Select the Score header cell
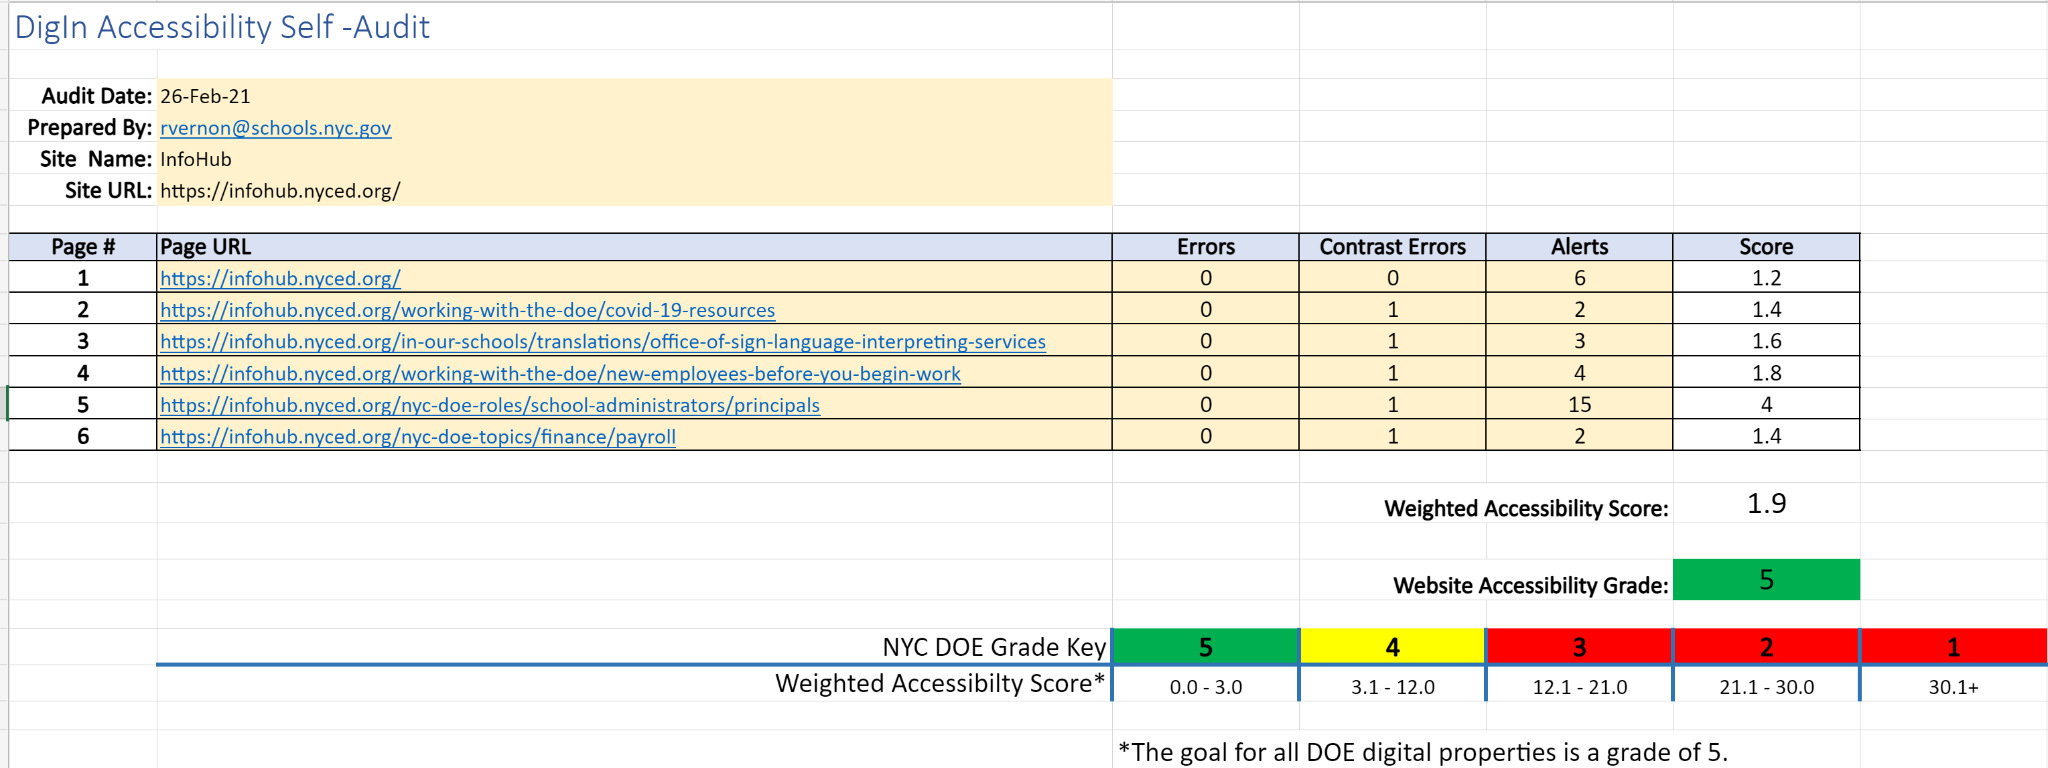Viewport: 2048px width, 768px height. coord(1766,247)
